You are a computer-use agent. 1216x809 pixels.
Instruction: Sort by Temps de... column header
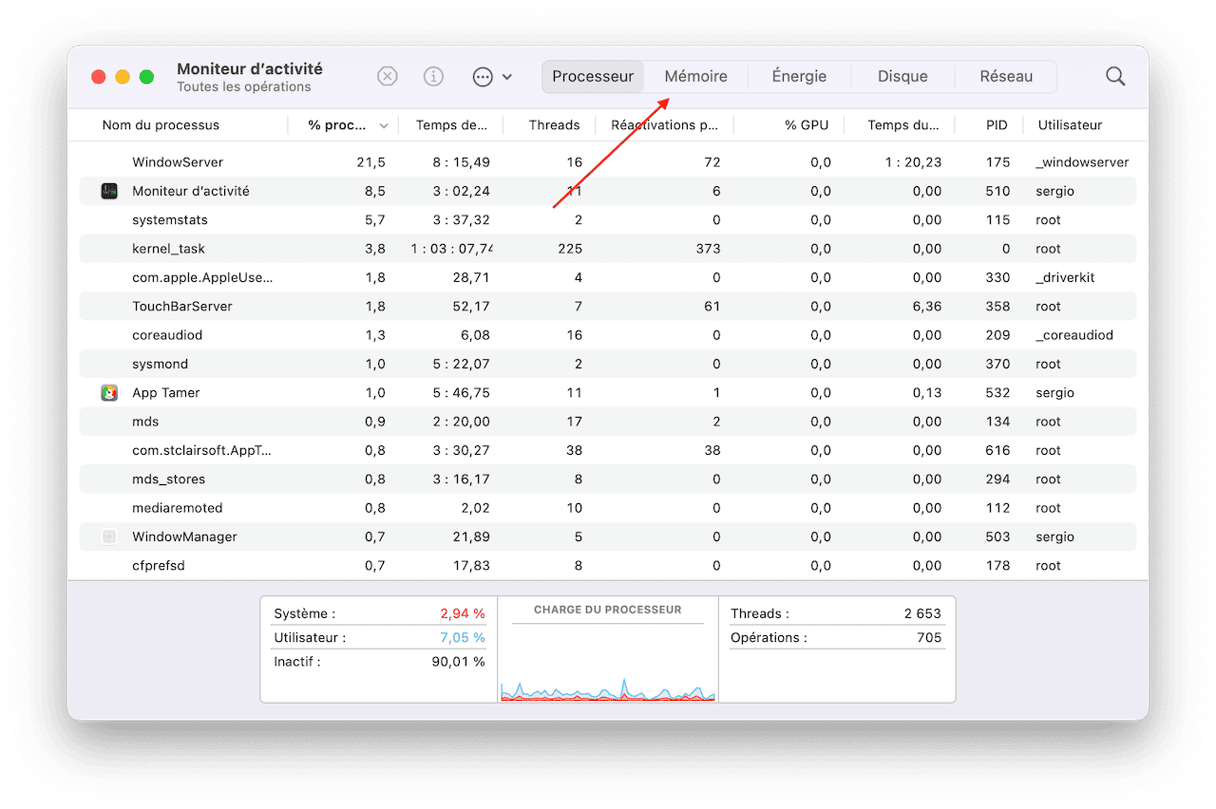[452, 125]
